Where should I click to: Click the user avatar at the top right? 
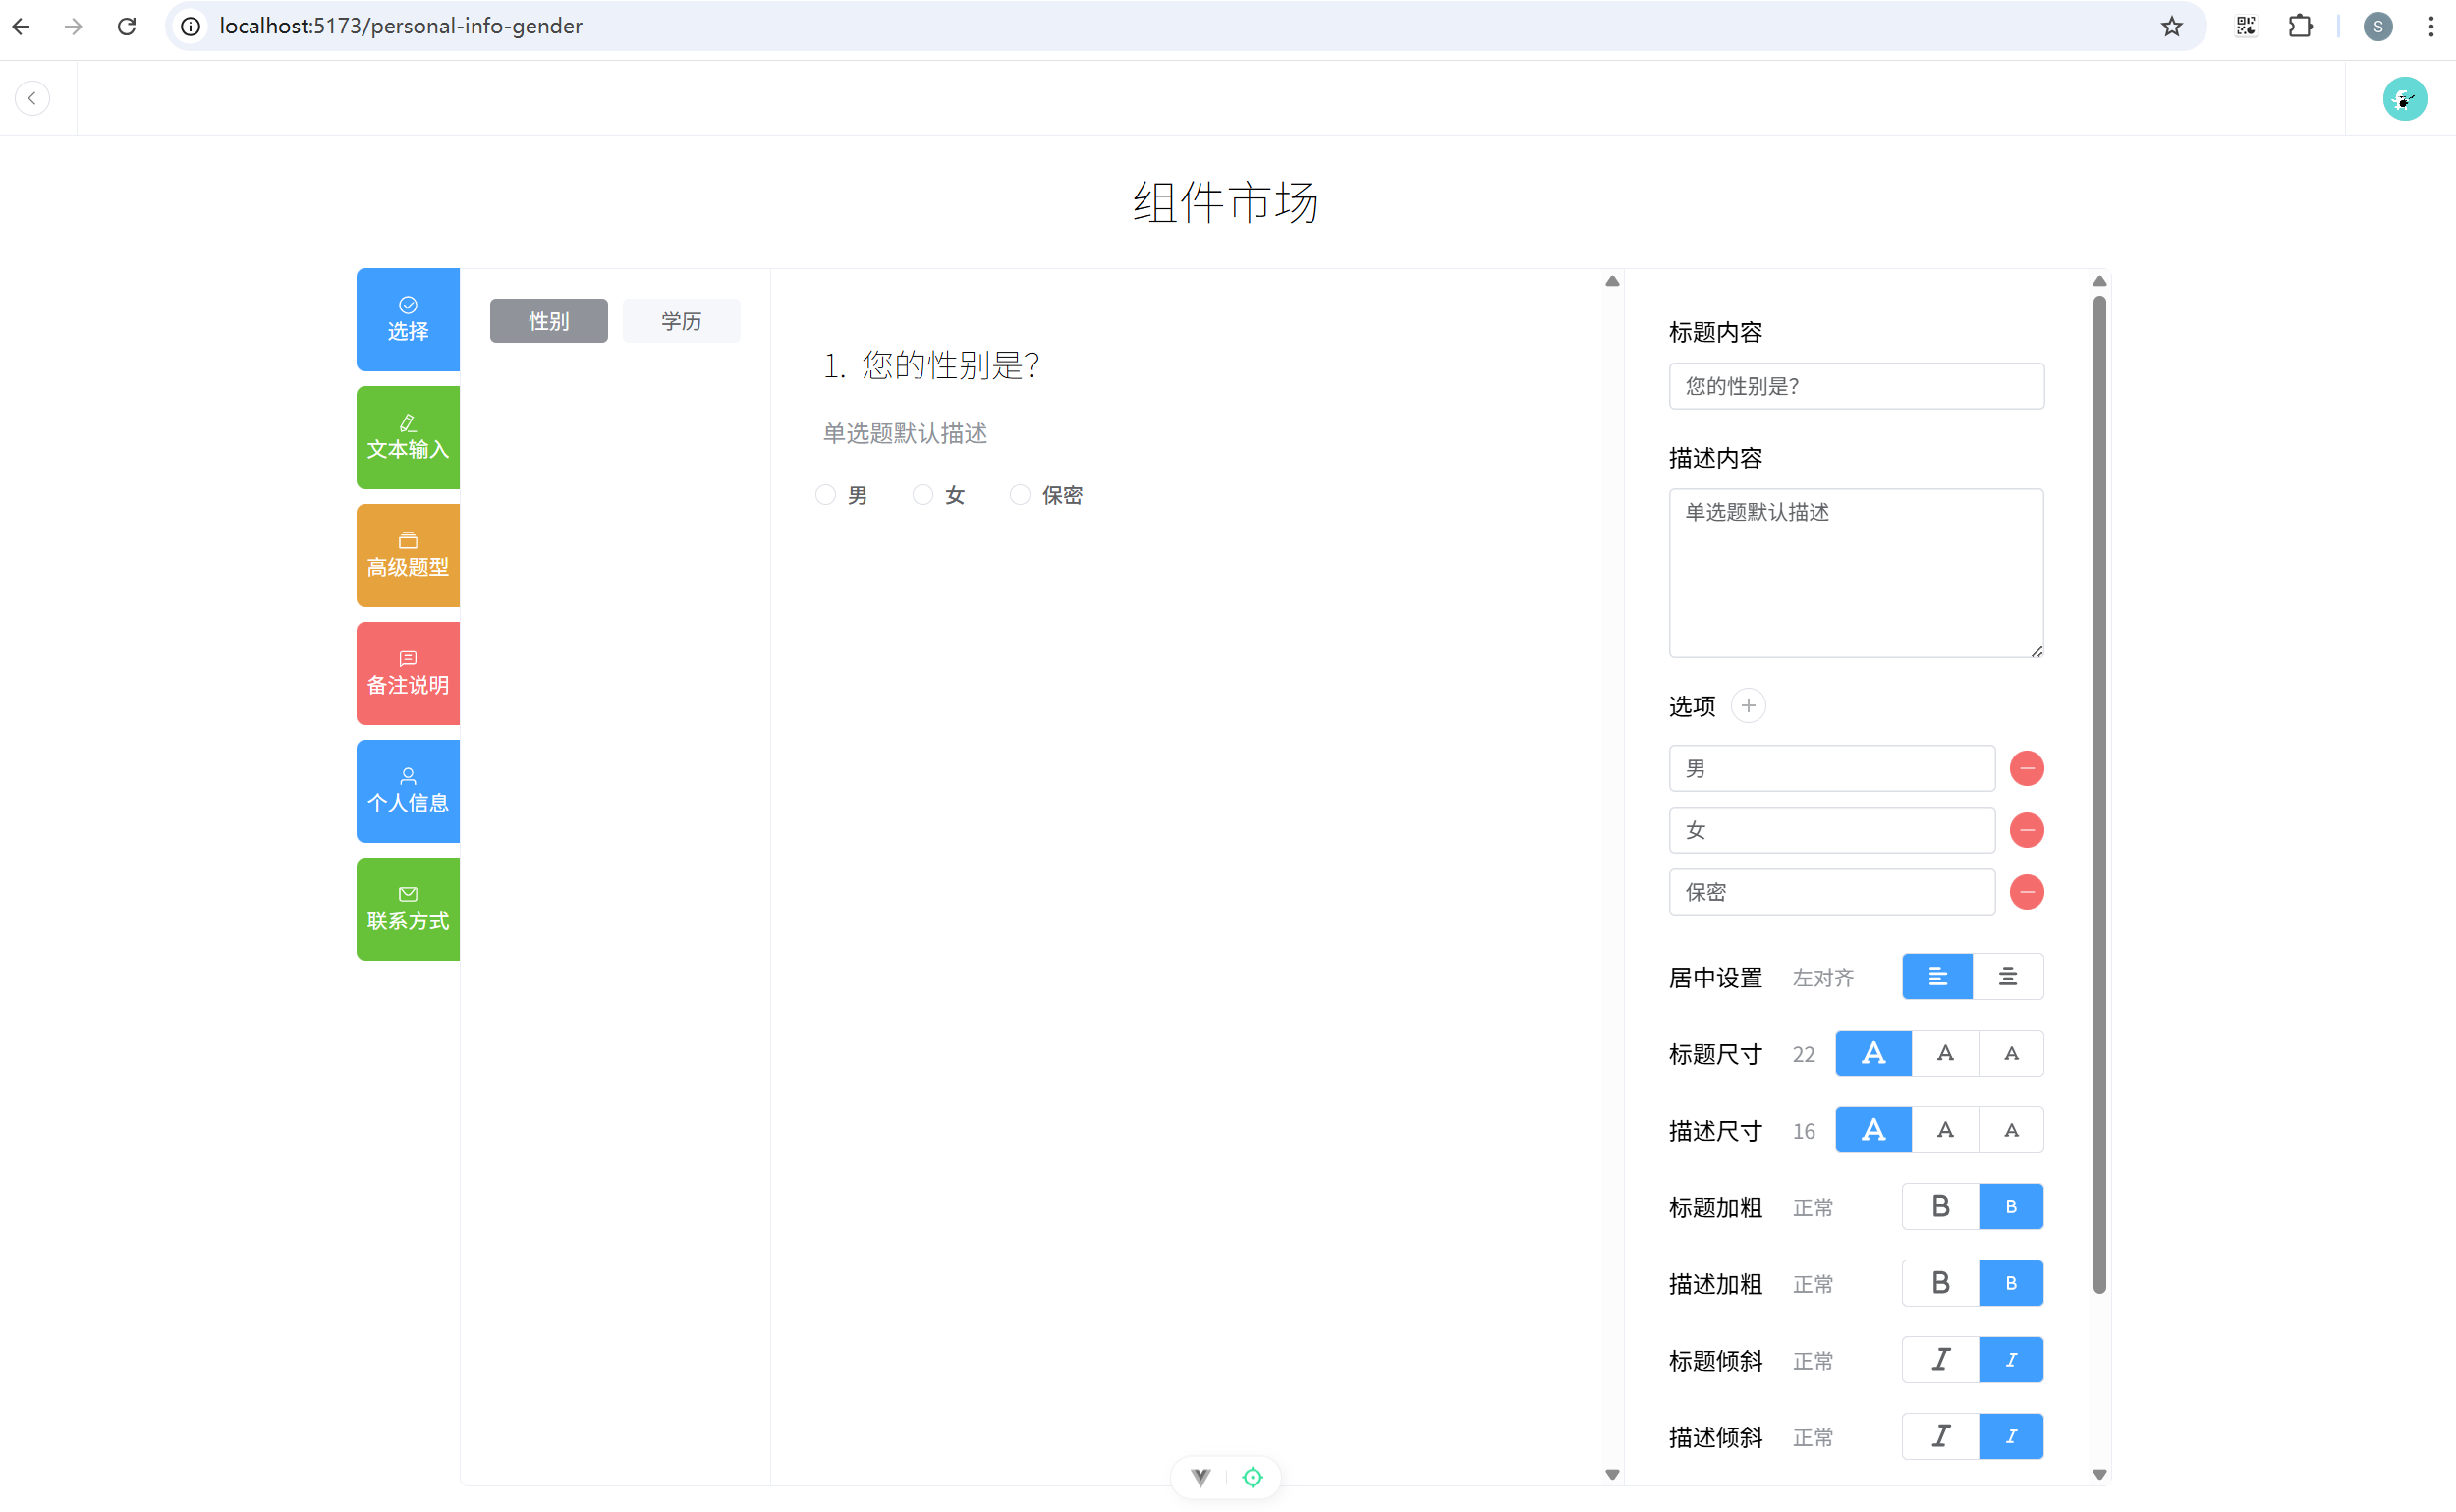coord(2404,99)
